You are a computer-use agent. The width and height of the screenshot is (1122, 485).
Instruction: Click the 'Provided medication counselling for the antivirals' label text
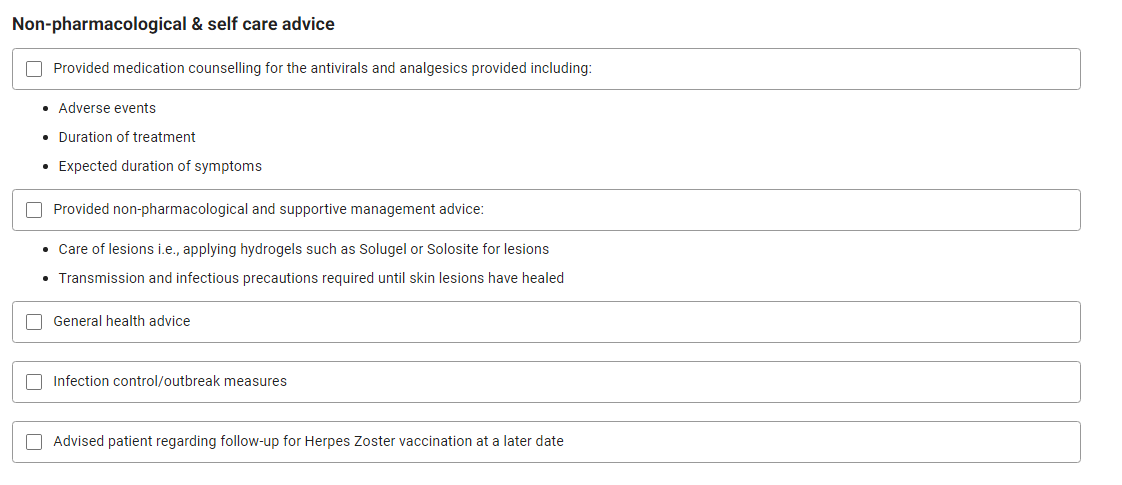click(x=323, y=69)
